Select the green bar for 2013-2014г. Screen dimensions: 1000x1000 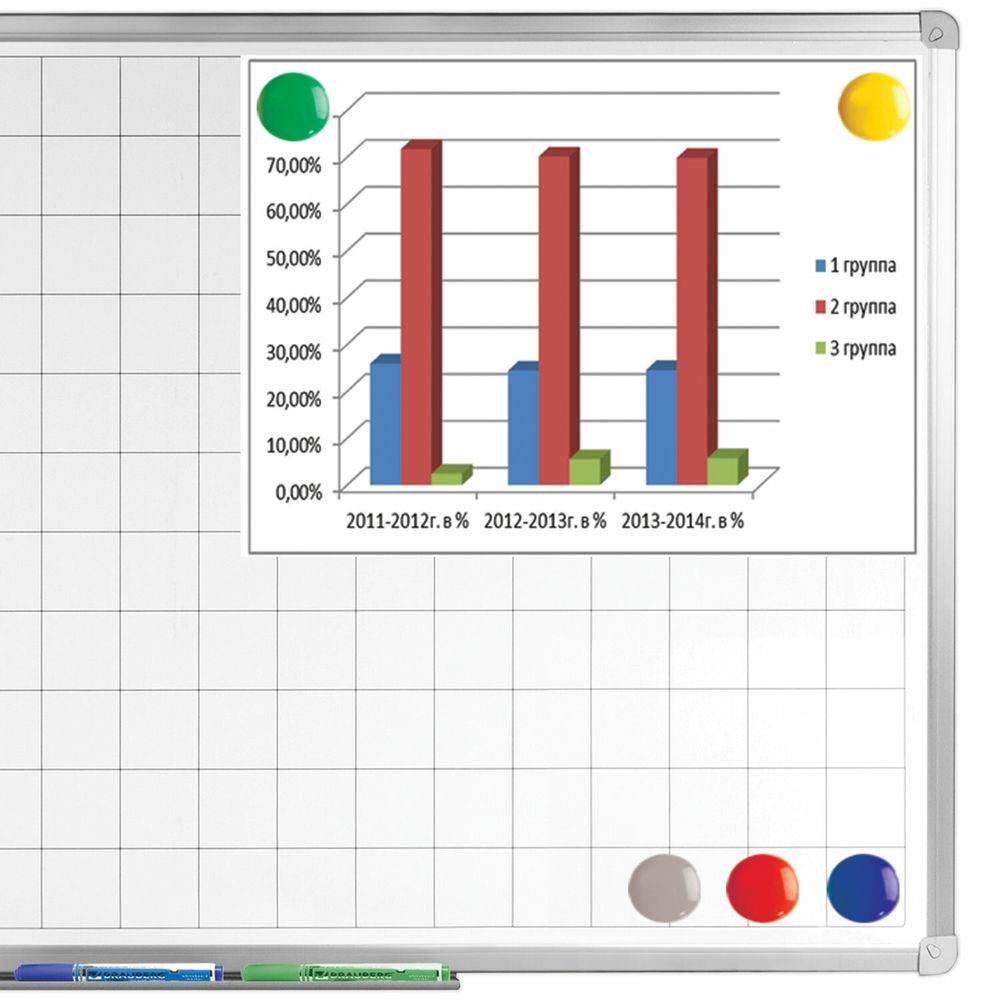pyautogui.click(x=722, y=470)
